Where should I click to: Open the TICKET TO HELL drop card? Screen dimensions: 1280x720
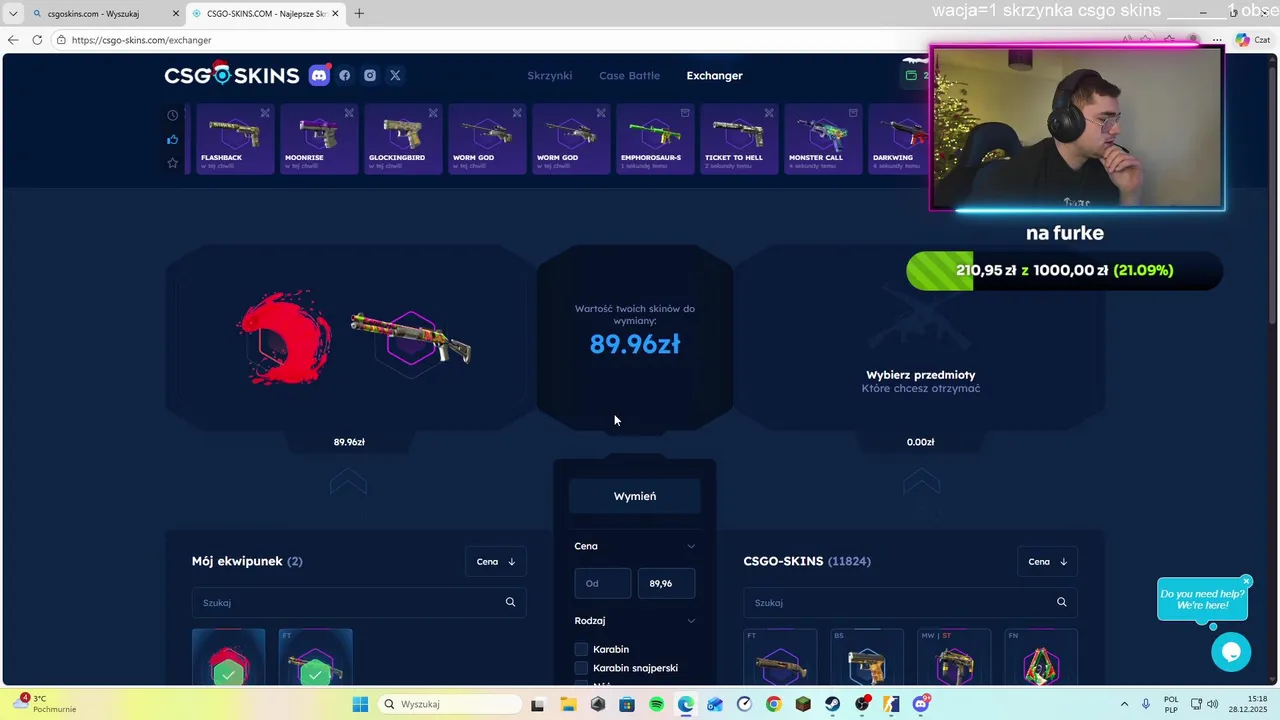(739, 139)
